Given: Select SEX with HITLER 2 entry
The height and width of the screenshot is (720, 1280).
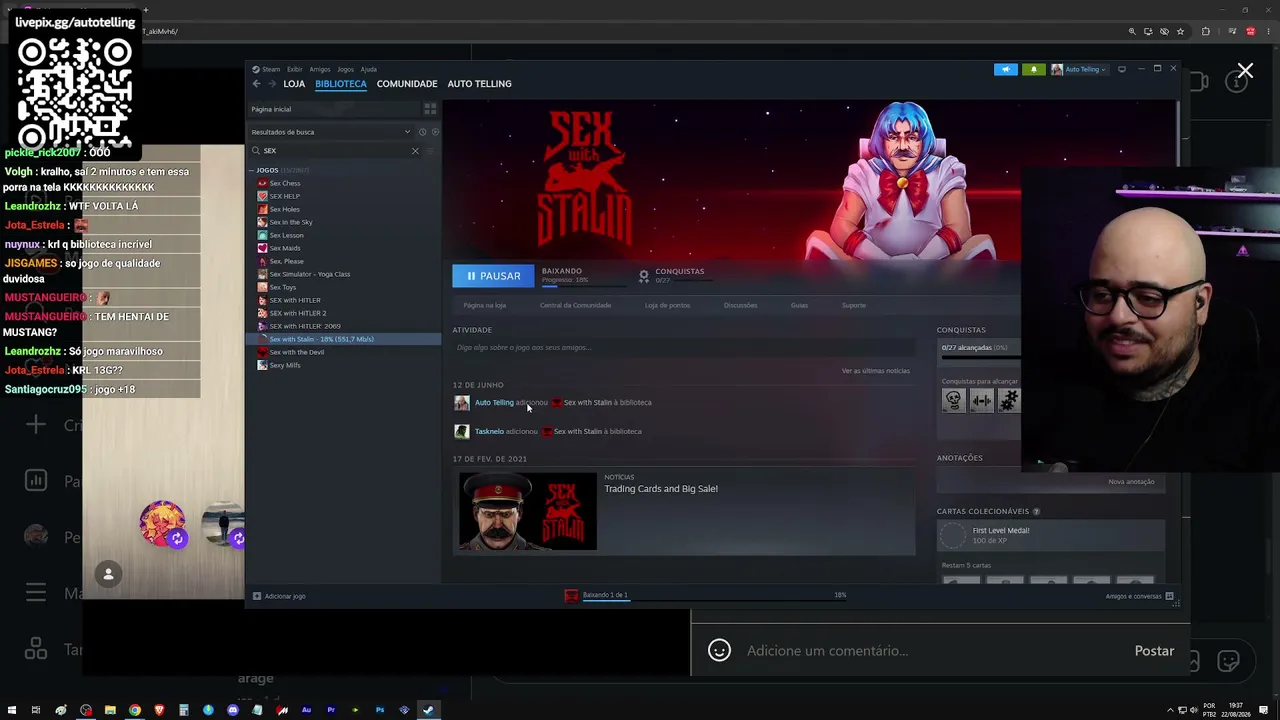Looking at the screenshot, I should (298, 313).
